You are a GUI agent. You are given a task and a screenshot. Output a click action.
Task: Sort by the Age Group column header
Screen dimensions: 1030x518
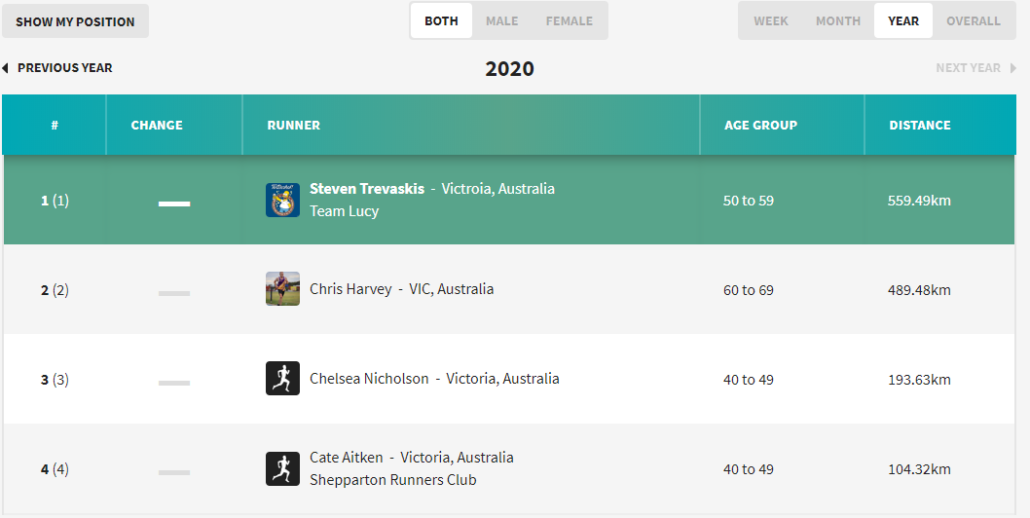(x=760, y=125)
